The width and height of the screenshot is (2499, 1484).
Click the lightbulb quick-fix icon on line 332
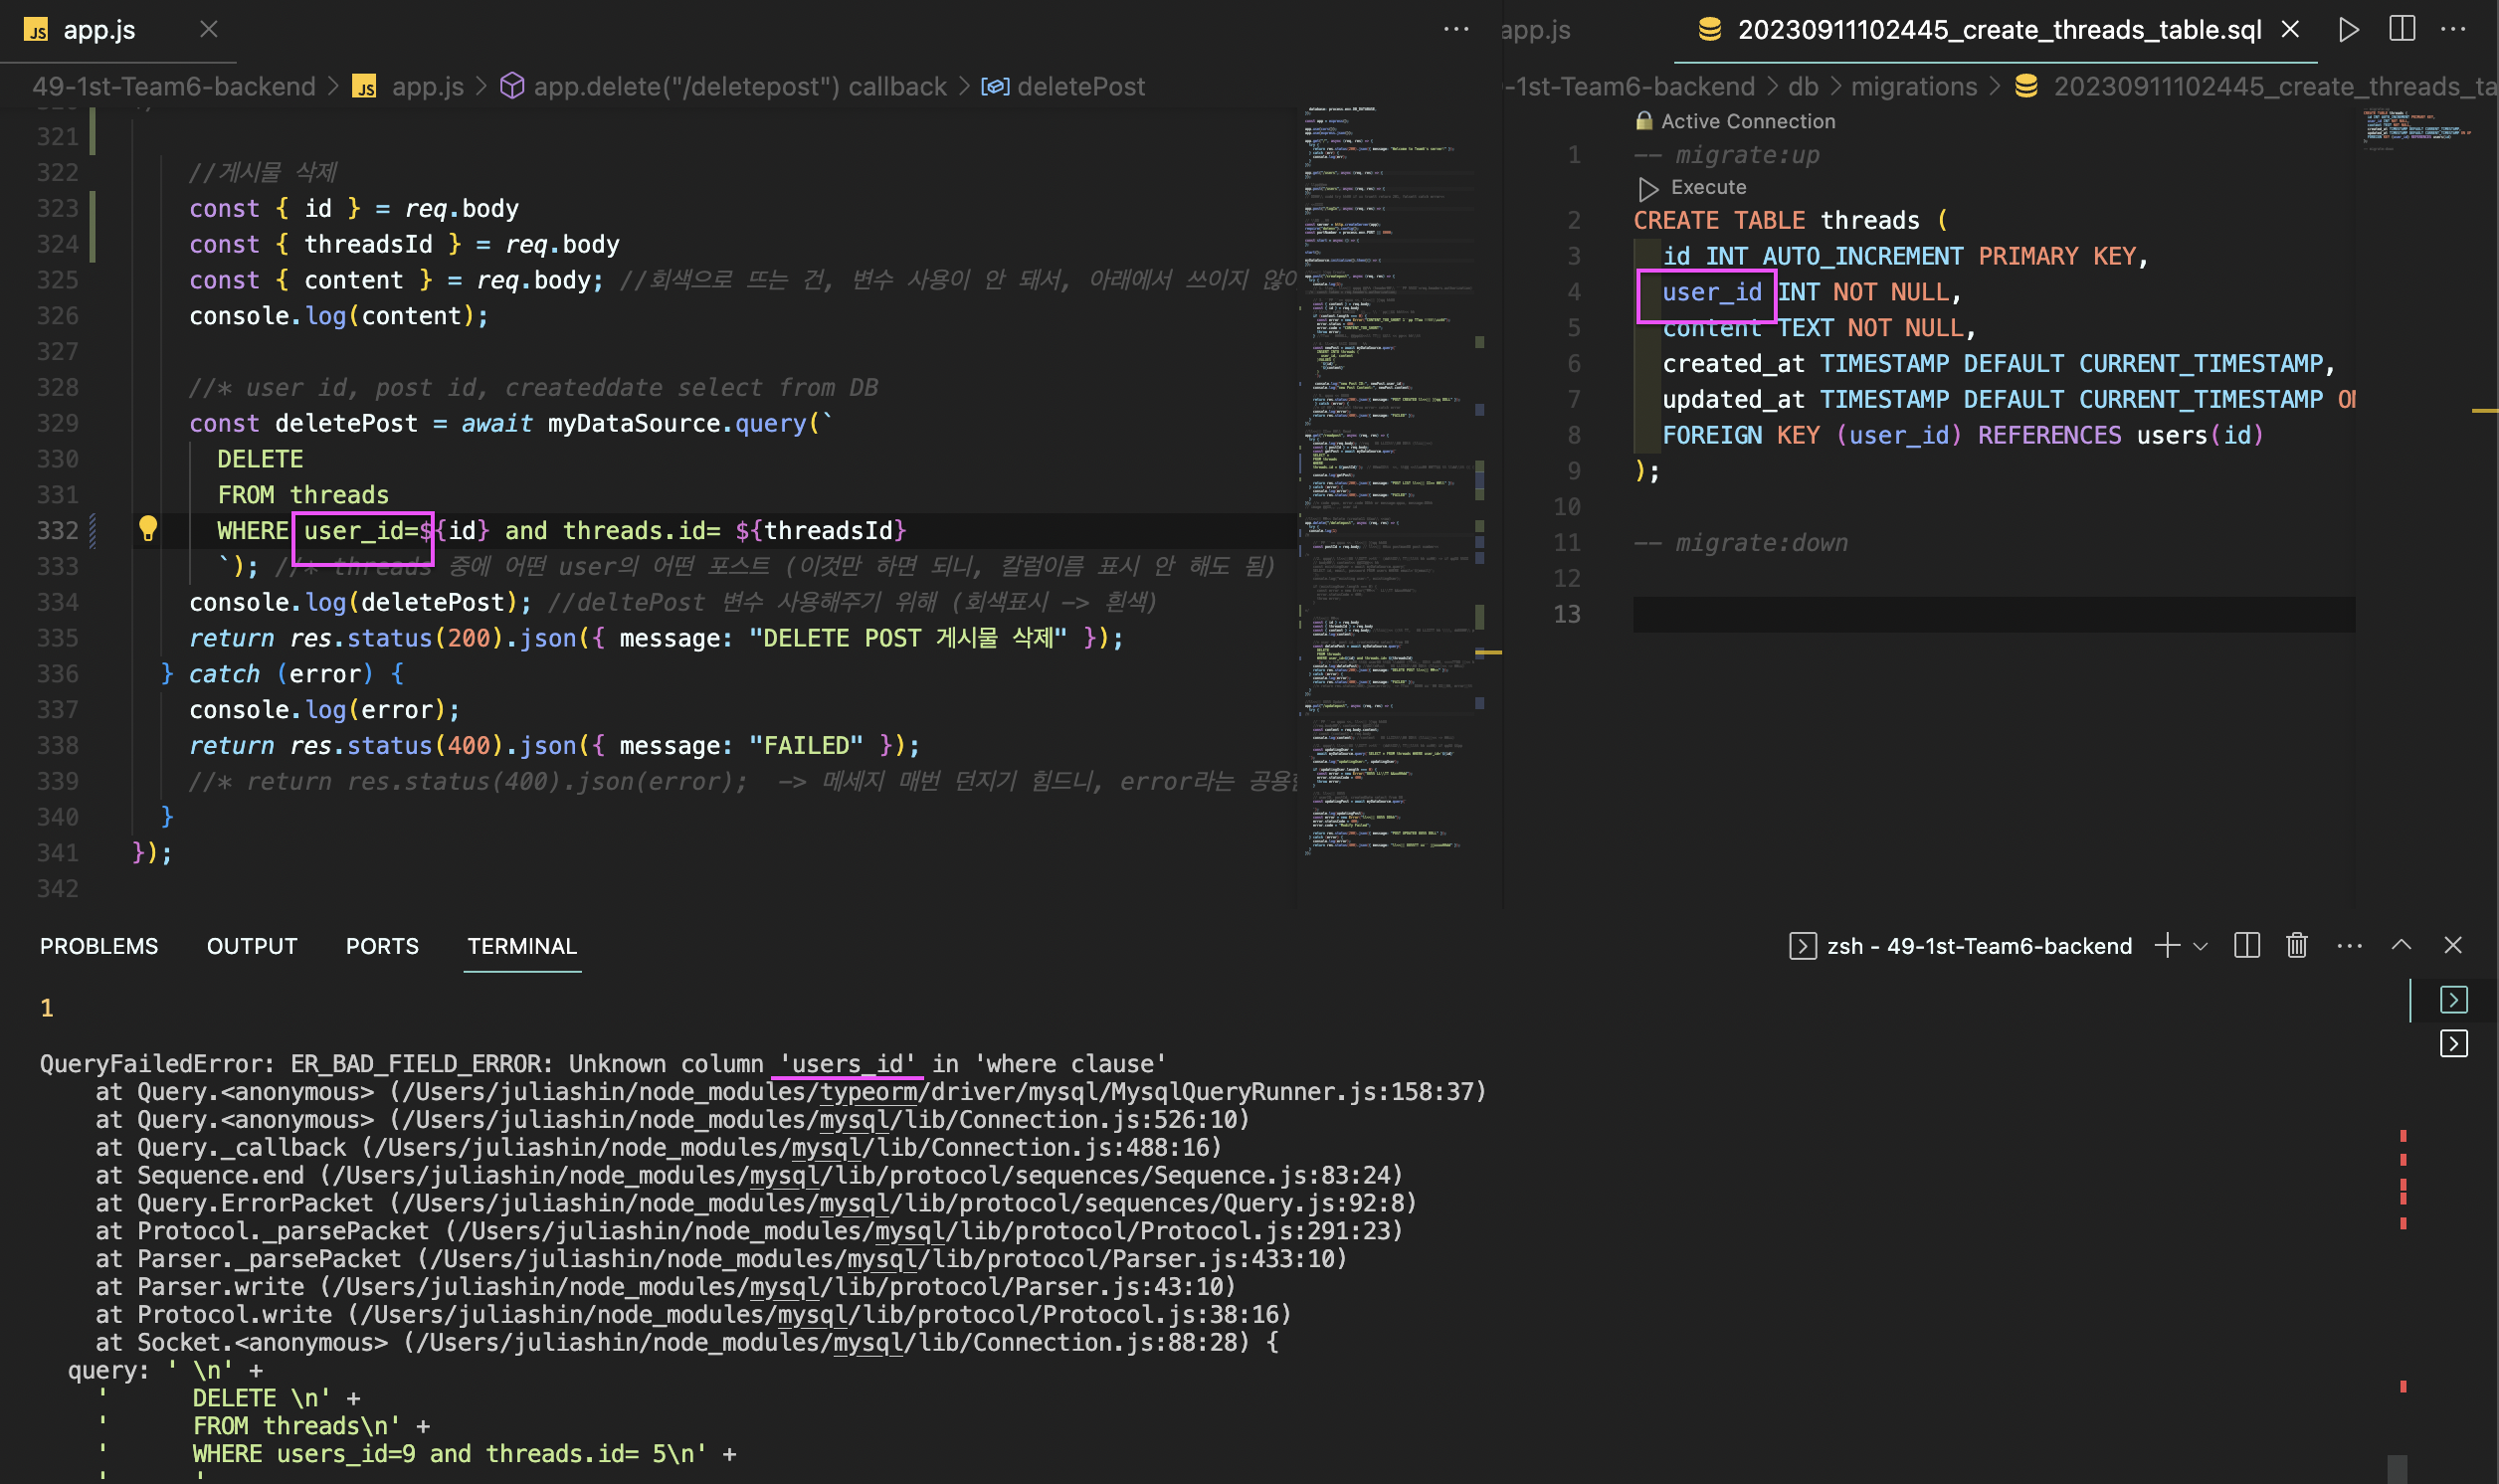click(x=148, y=528)
